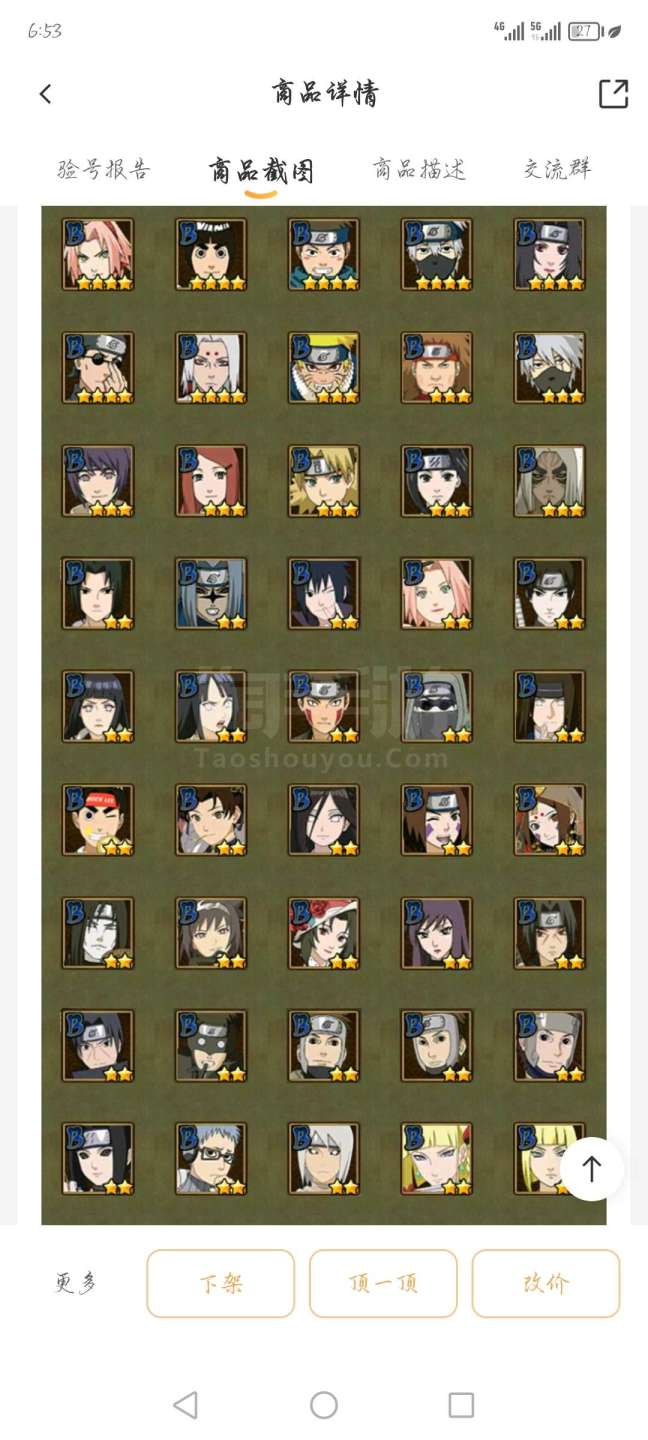Go to 交流群 tab
The height and width of the screenshot is (1440, 648).
[x=558, y=169]
